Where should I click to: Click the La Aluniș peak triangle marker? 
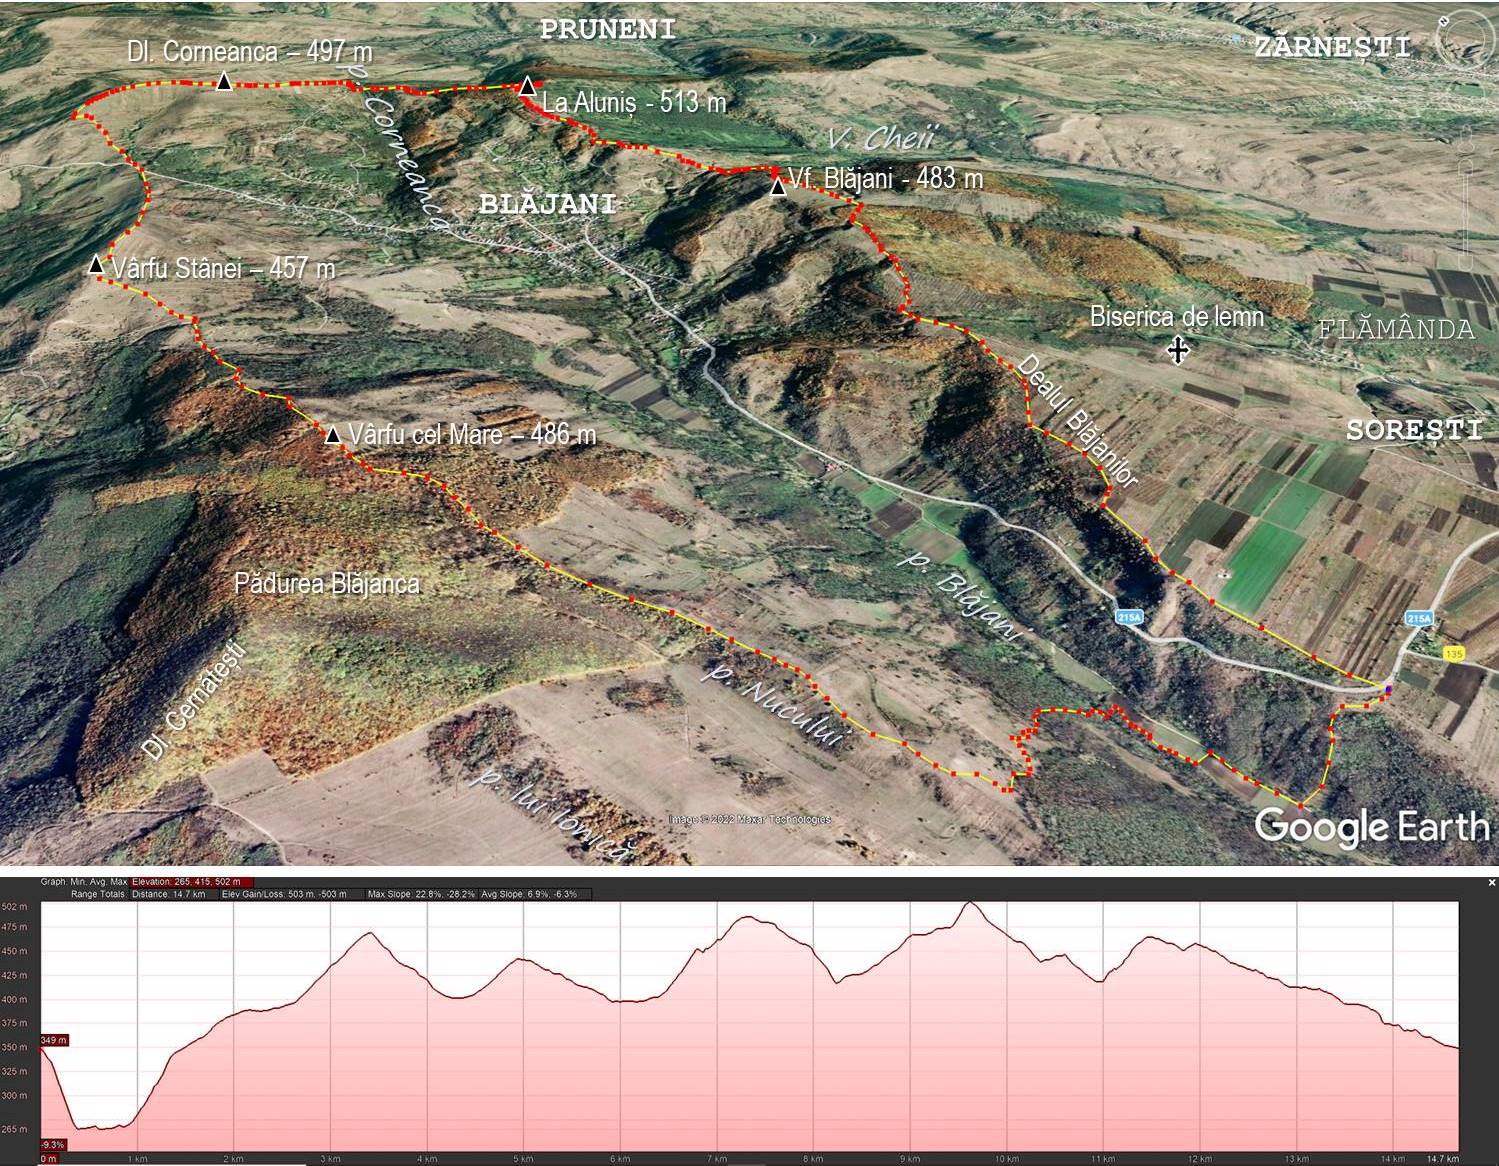tap(527, 86)
